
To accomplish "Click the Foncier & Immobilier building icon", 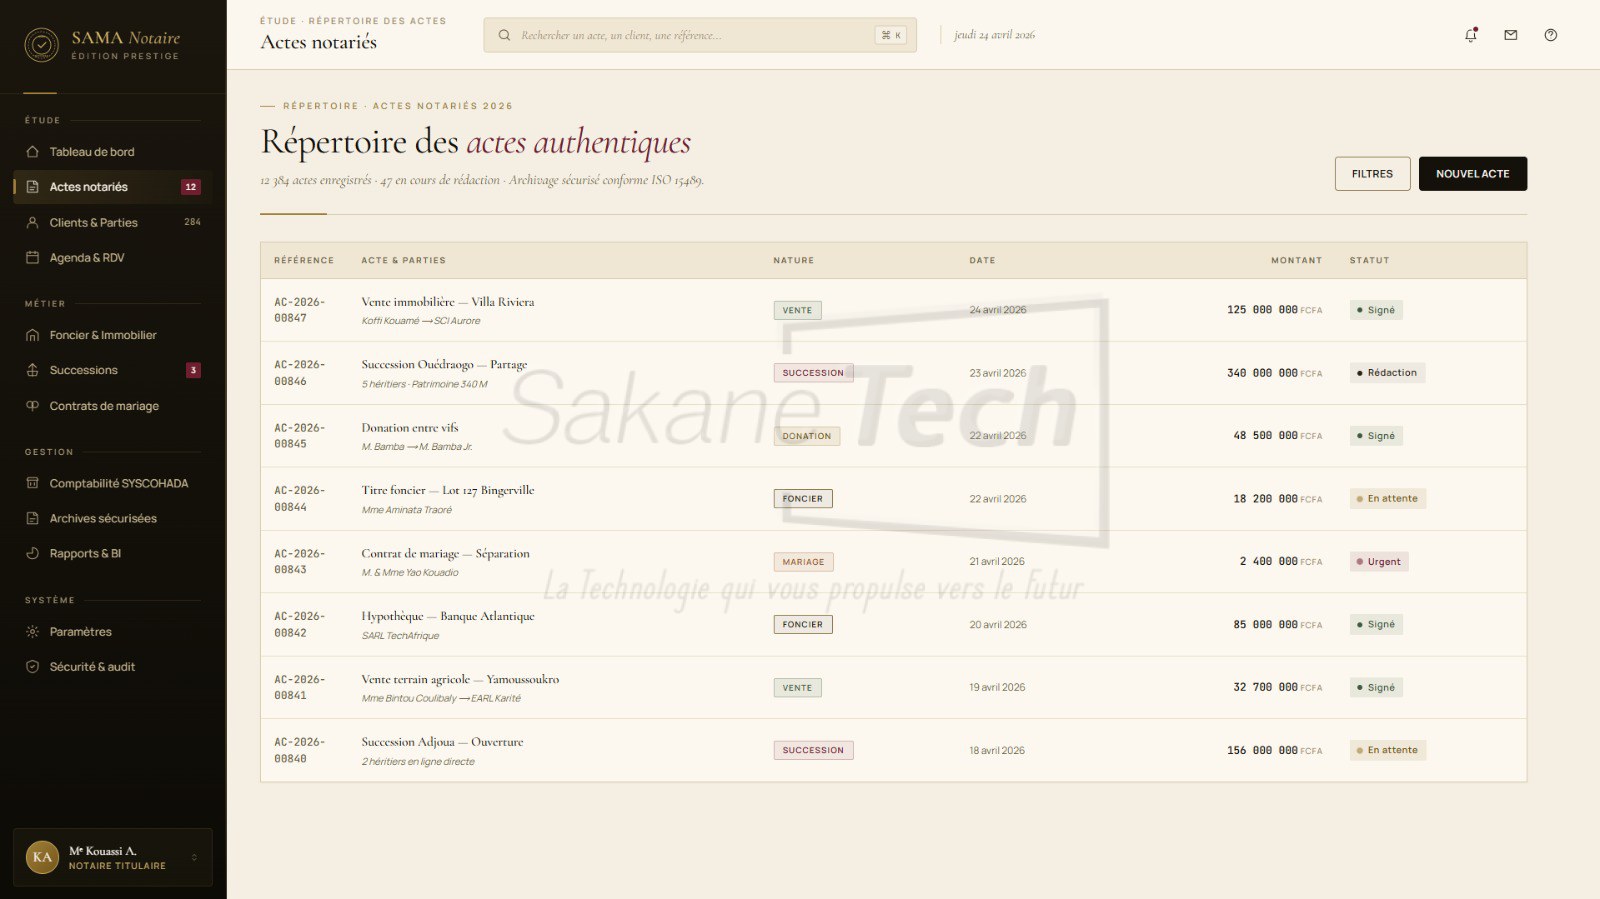I will pos(32,335).
